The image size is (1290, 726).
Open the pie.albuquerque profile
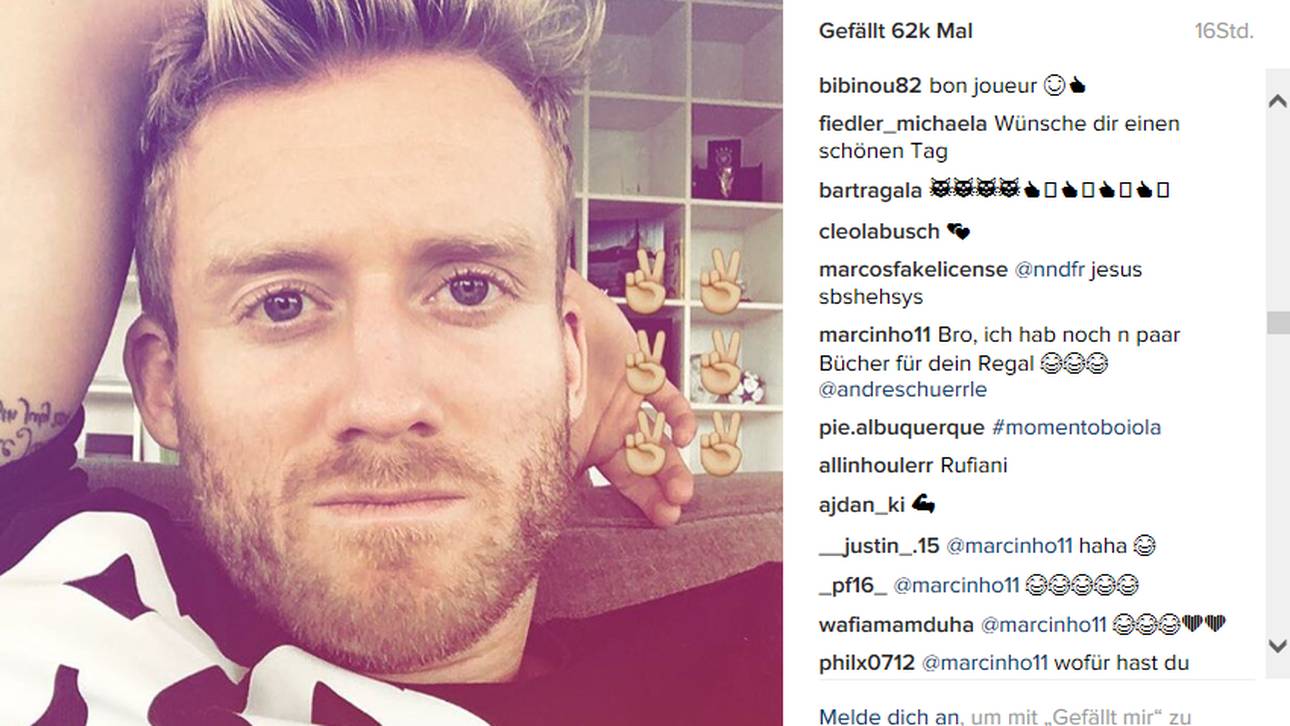[x=902, y=428]
